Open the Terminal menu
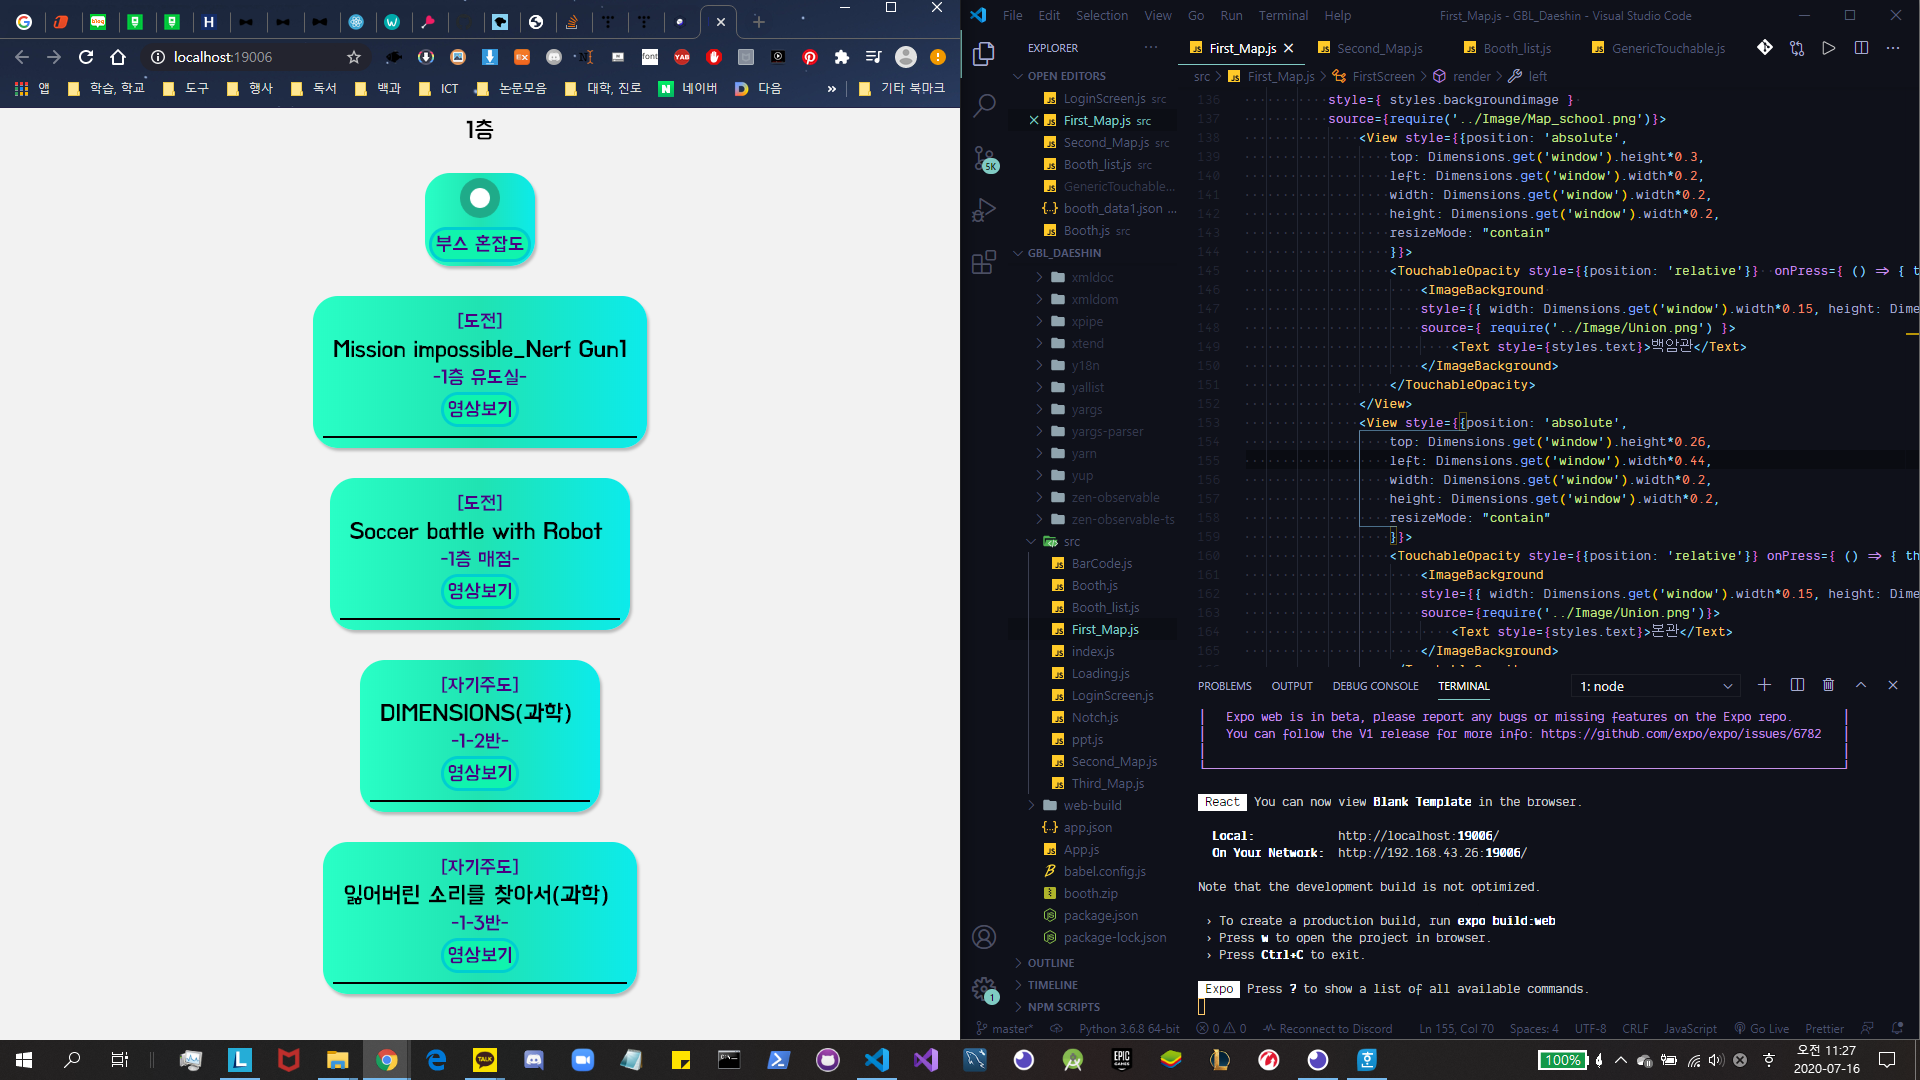The width and height of the screenshot is (1920, 1080). pyautogui.click(x=1283, y=15)
